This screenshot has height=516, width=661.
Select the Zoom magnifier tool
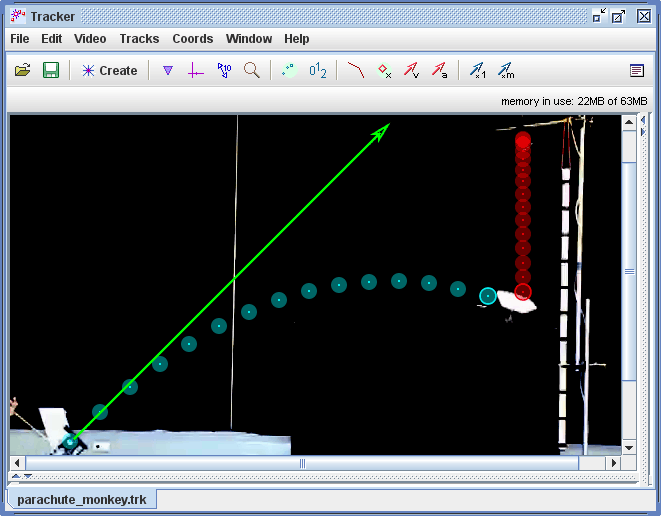(252, 71)
